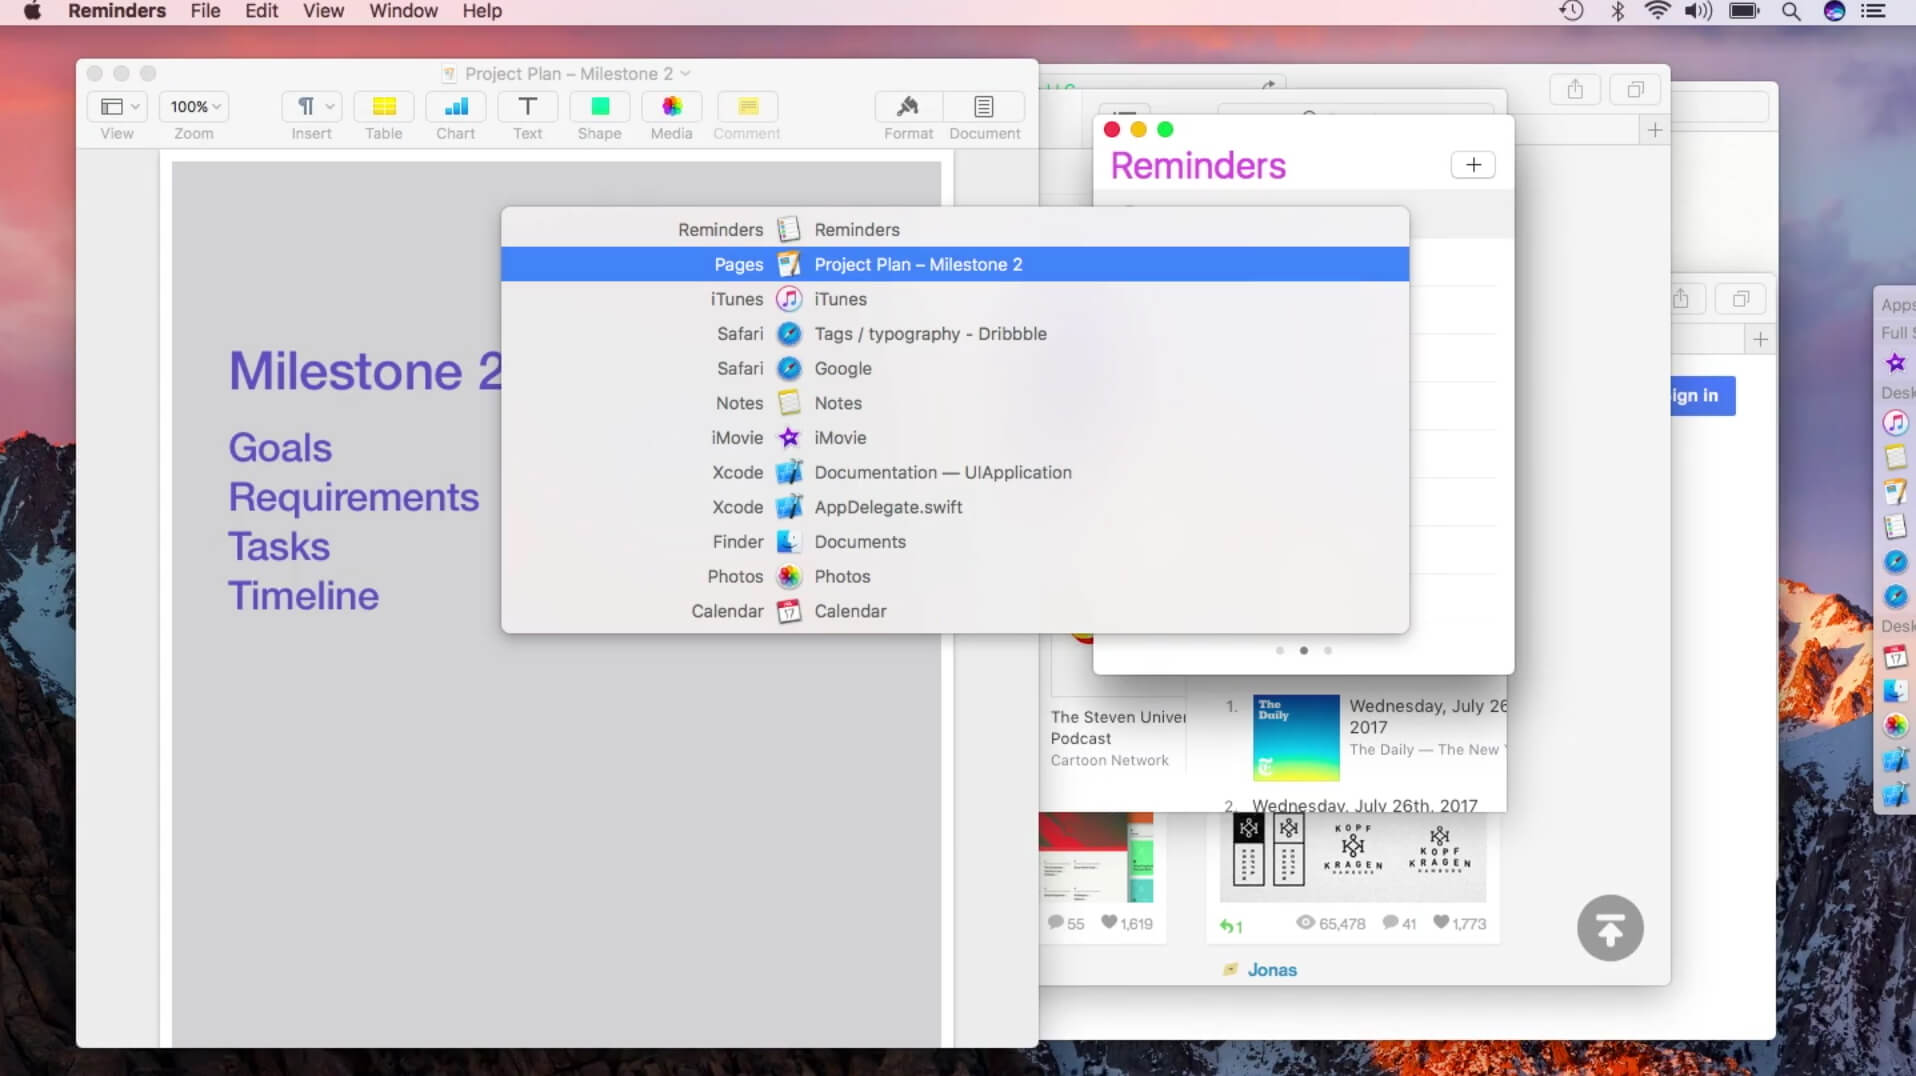
Task: Select the Calendar row in window switcher
Action: pyautogui.click(x=955, y=611)
